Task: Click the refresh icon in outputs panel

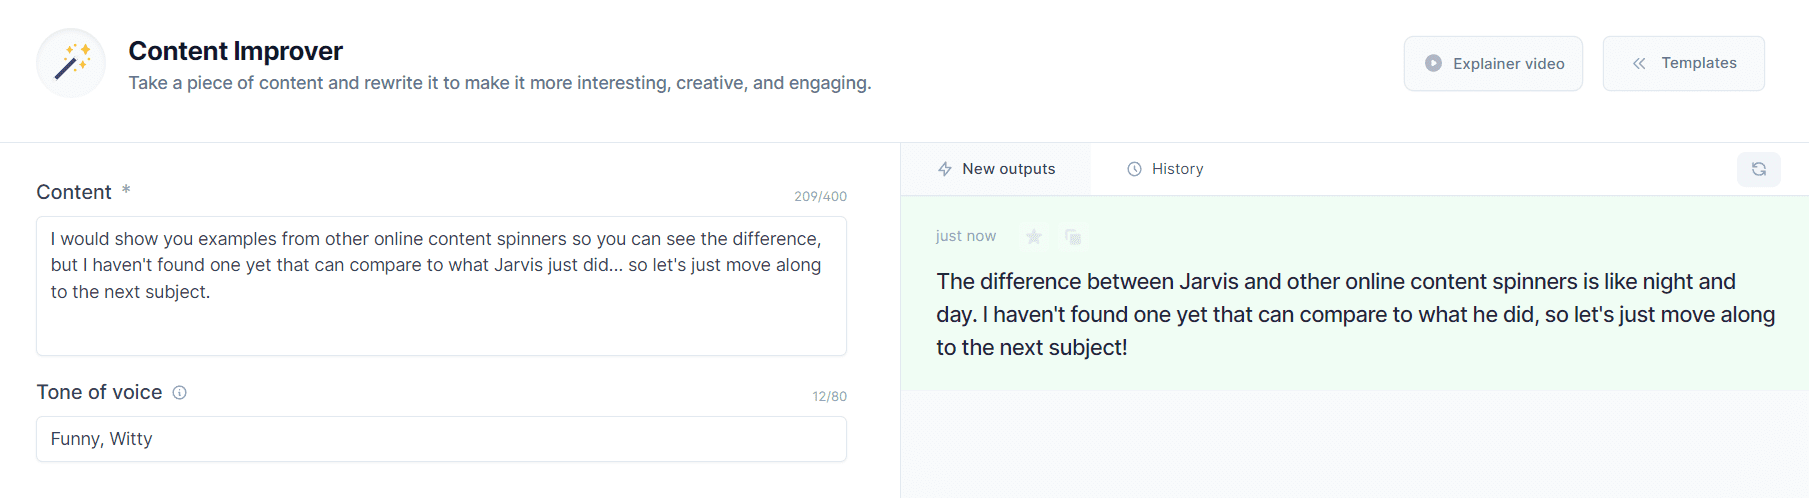Action: click(1758, 169)
